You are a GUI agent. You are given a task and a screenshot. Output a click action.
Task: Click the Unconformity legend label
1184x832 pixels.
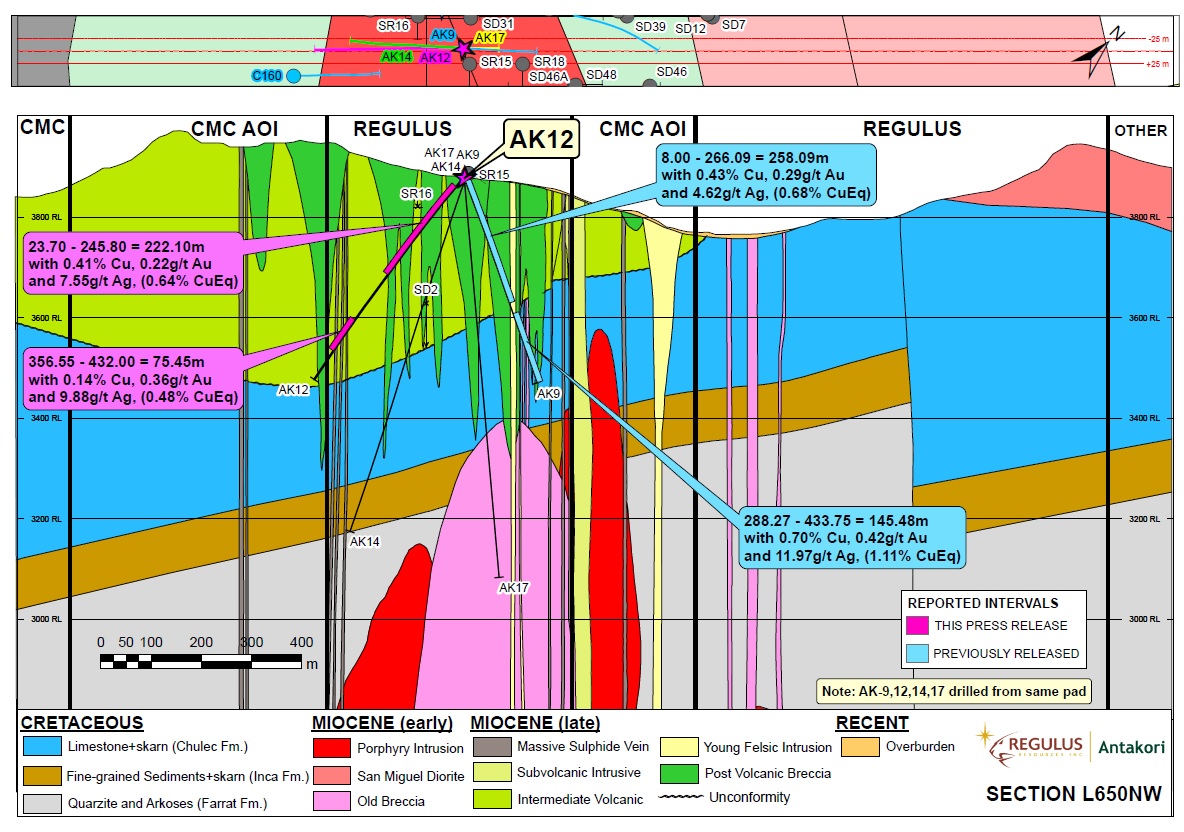click(x=749, y=797)
